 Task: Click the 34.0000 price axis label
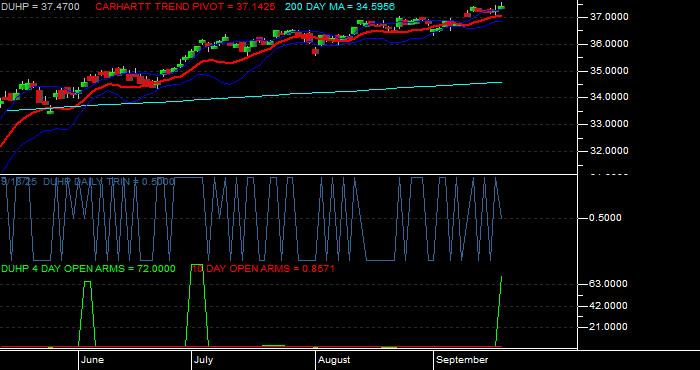(609, 97)
